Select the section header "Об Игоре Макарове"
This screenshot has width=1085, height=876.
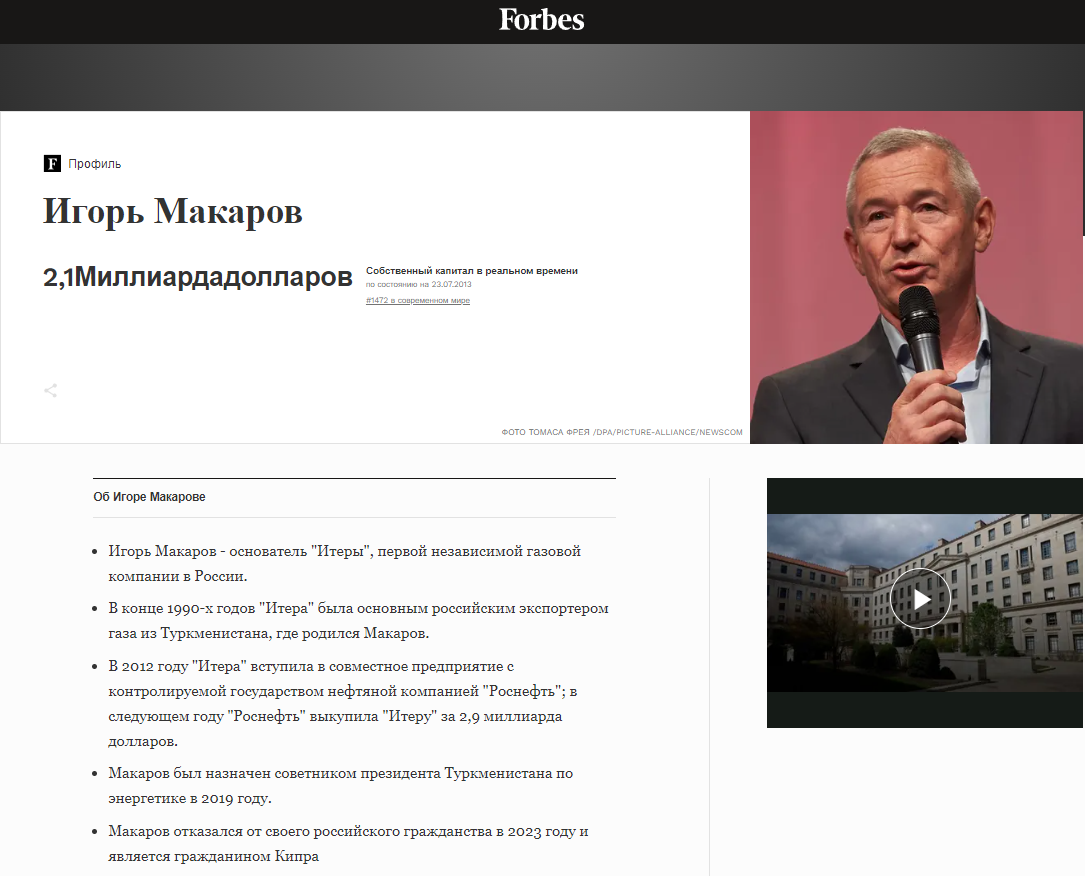pos(148,496)
